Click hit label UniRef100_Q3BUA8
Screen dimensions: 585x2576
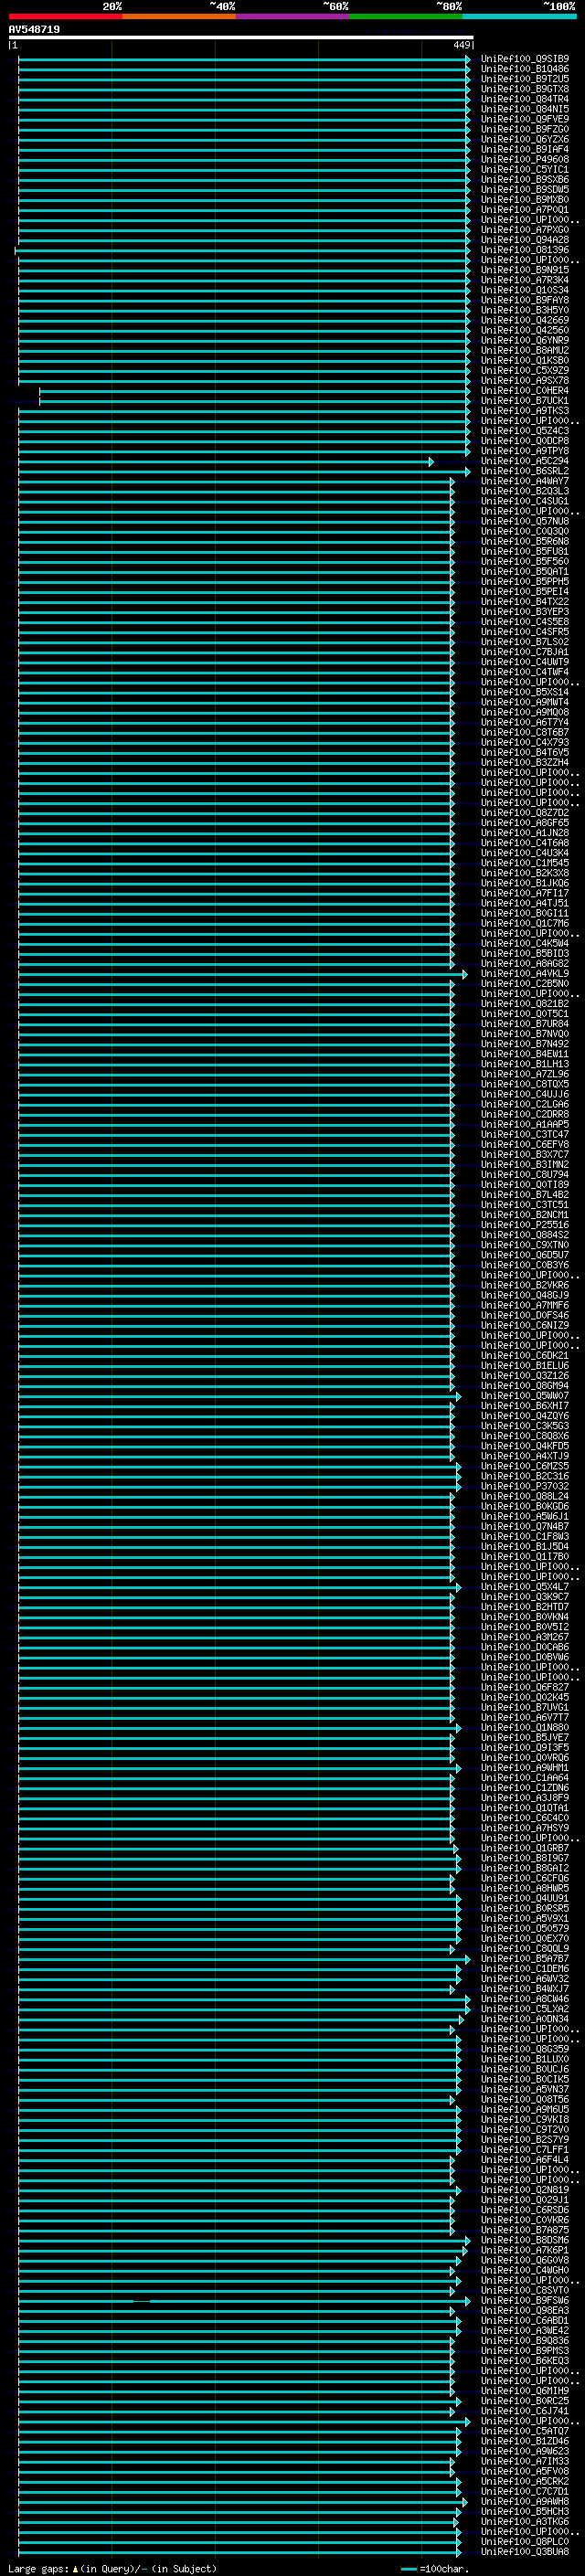tap(525, 2551)
